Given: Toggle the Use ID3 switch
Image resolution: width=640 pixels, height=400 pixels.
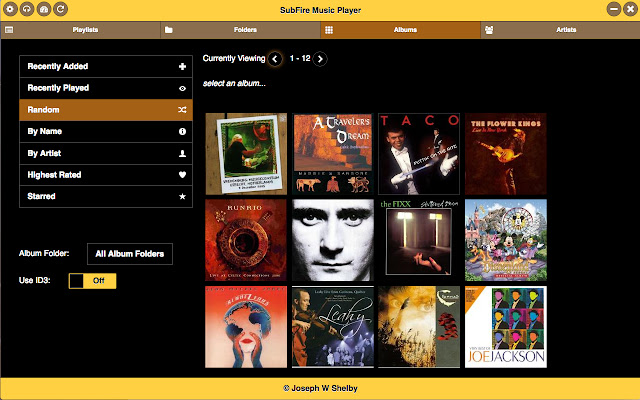Looking at the screenshot, I should pyautogui.click(x=92, y=281).
